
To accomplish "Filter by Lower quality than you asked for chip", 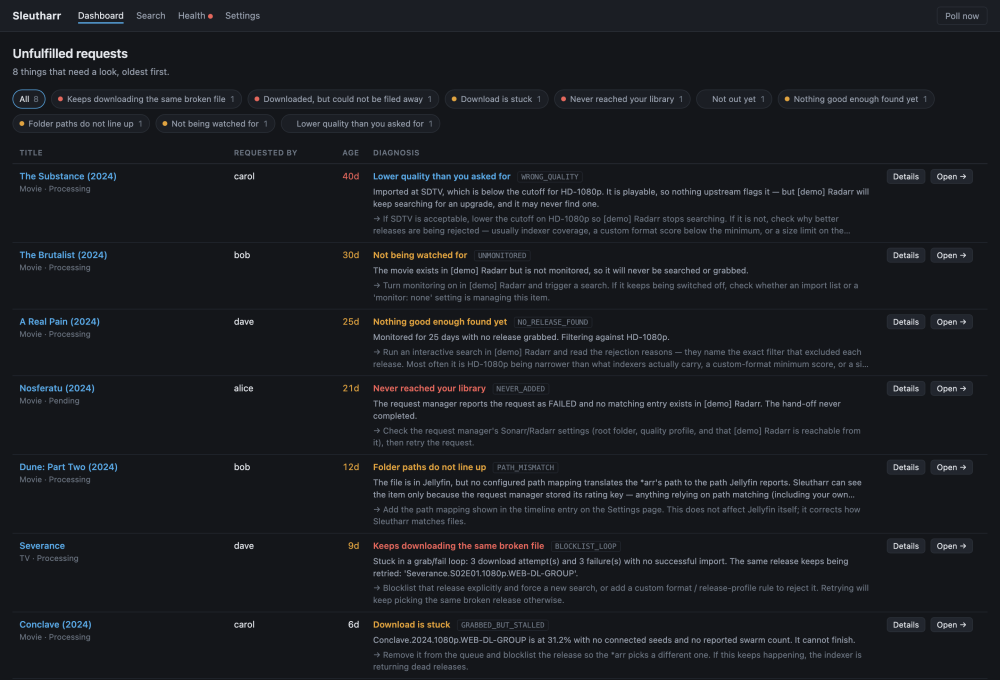I will pyautogui.click(x=360, y=124).
